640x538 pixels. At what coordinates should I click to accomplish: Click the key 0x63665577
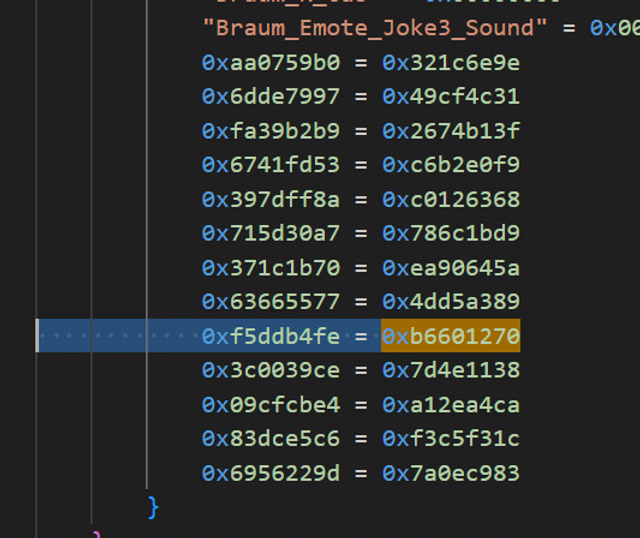pyautogui.click(x=270, y=302)
